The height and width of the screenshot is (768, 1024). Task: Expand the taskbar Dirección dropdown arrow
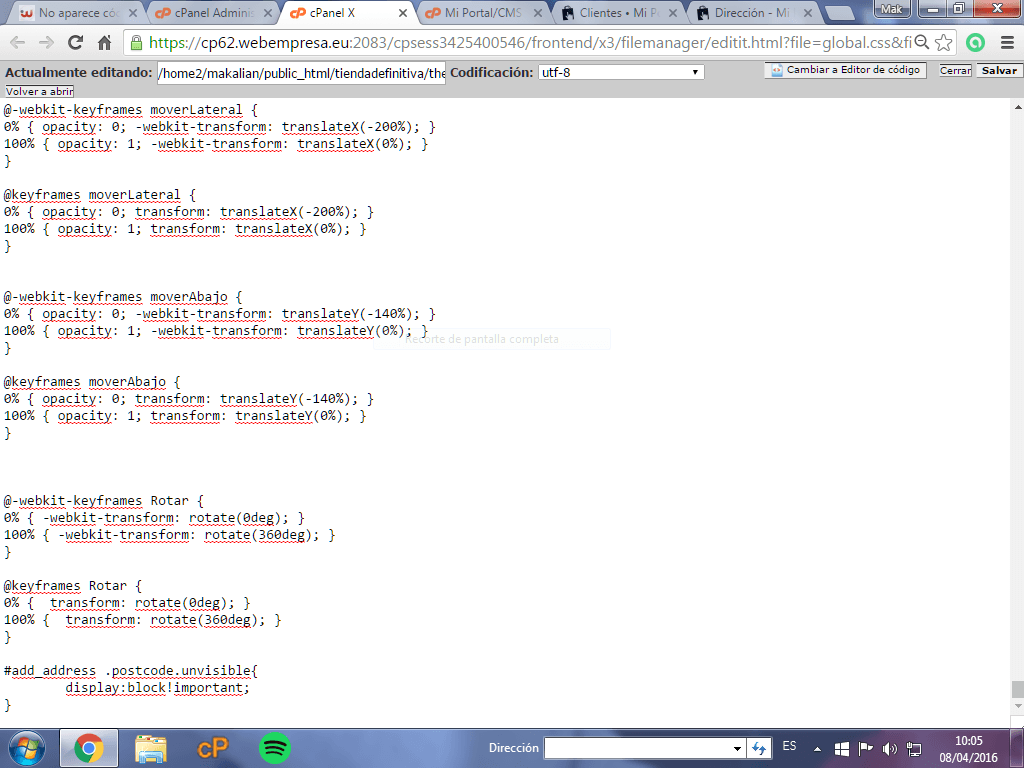(x=737, y=748)
